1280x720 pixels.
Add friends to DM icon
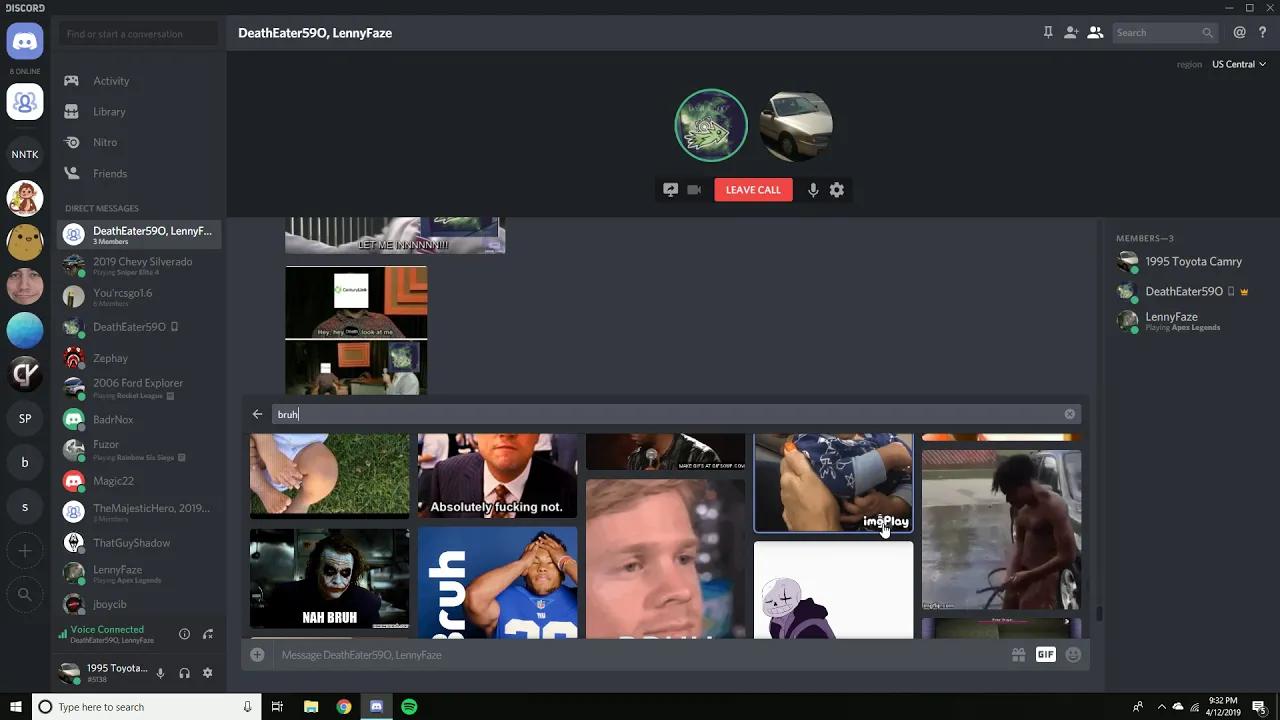coord(1071,33)
